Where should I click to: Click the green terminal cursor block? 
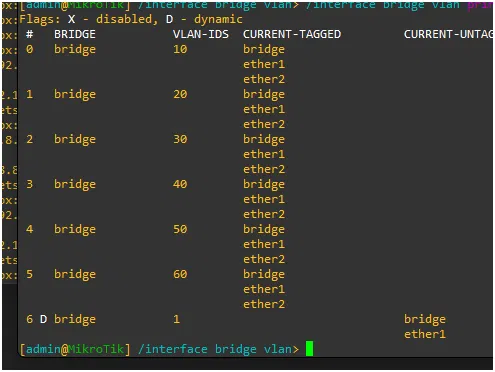309,349
